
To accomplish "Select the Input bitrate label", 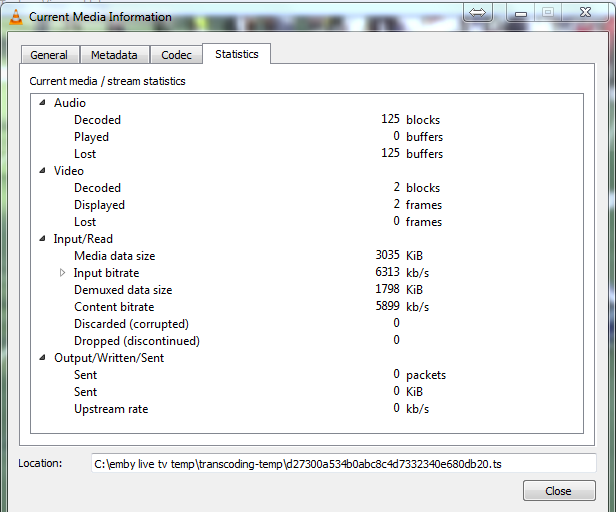I will pyautogui.click(x=106, y=273).
